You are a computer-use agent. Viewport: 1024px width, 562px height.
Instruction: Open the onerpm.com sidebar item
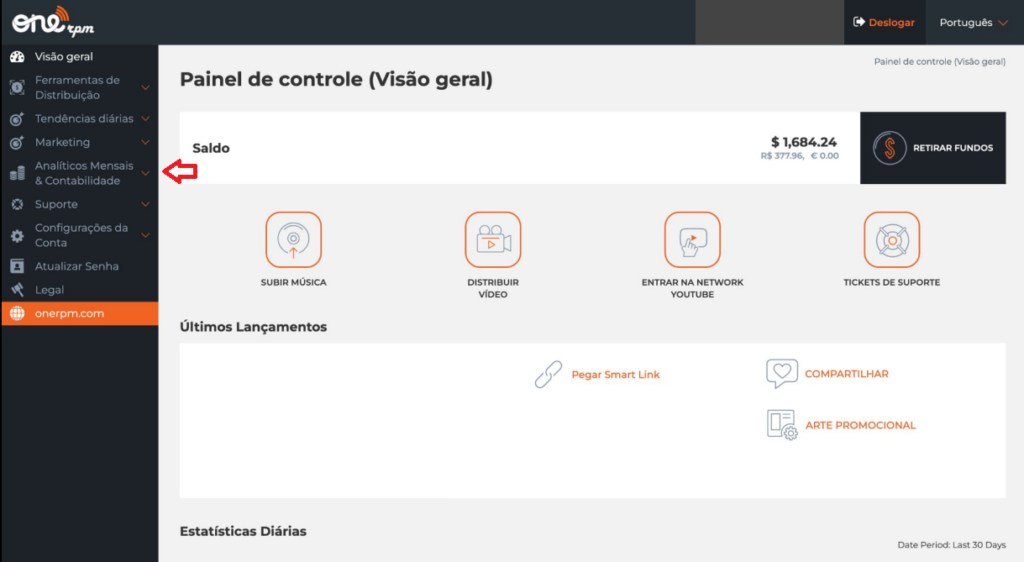tap(79, 313)
